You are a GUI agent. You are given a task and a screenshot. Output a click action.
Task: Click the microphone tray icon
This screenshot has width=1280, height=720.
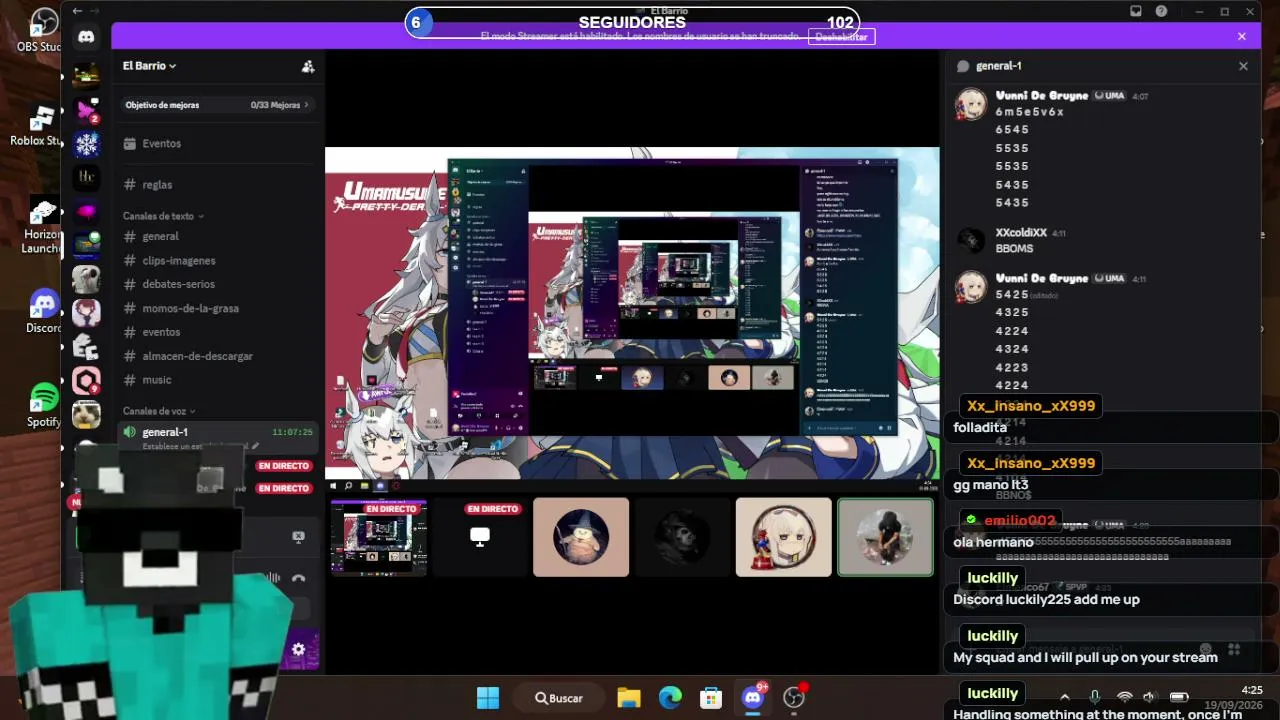[1095, 697]
